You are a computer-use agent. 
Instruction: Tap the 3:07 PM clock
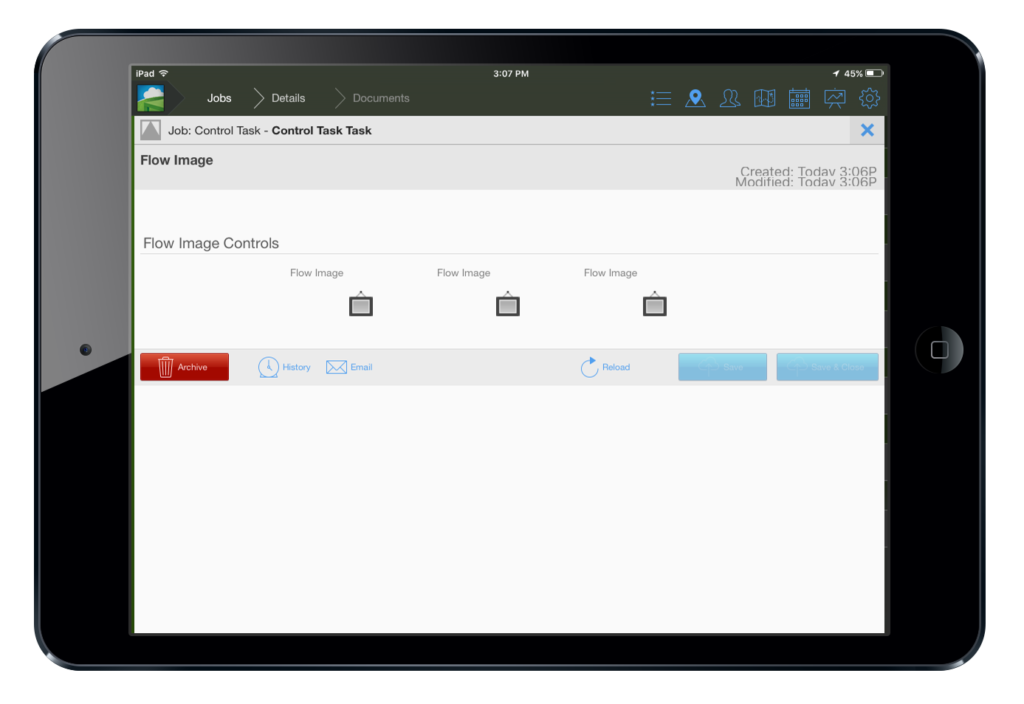click(511, 73)
